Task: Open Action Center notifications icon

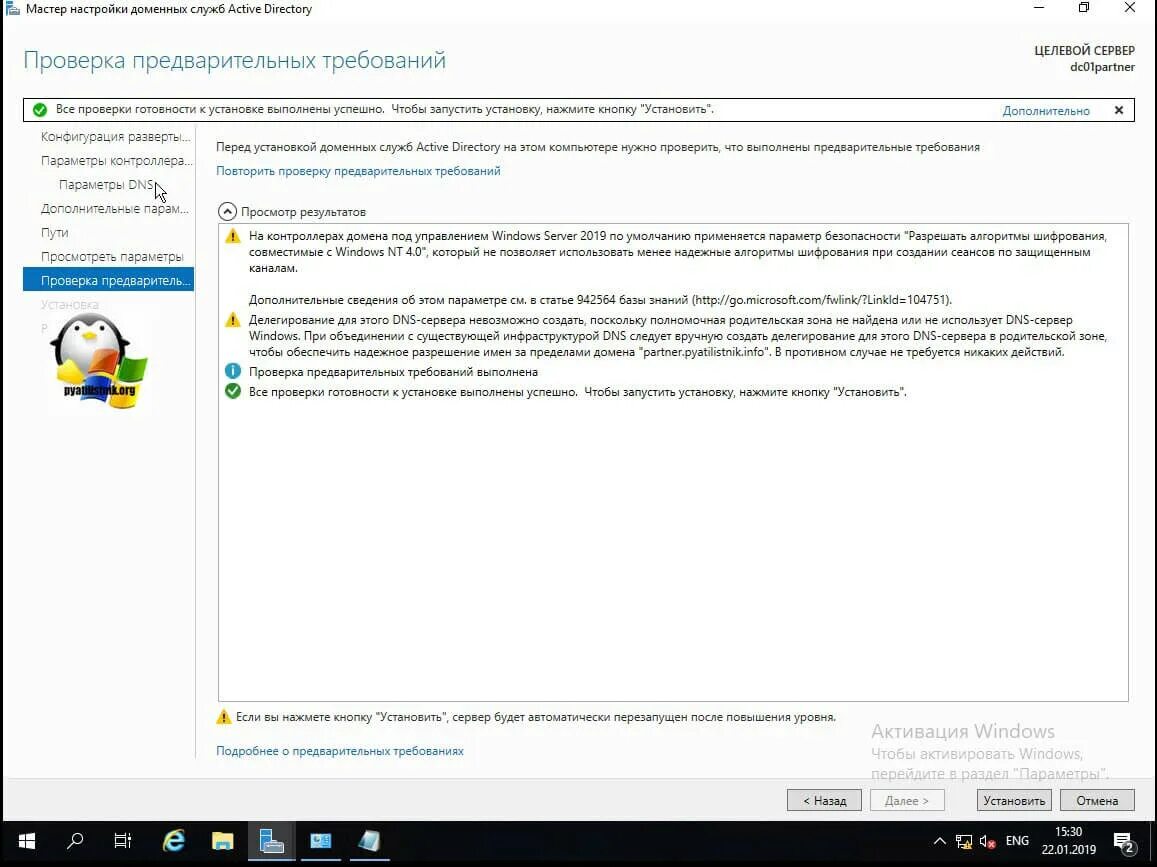Action: point(1124,841)
